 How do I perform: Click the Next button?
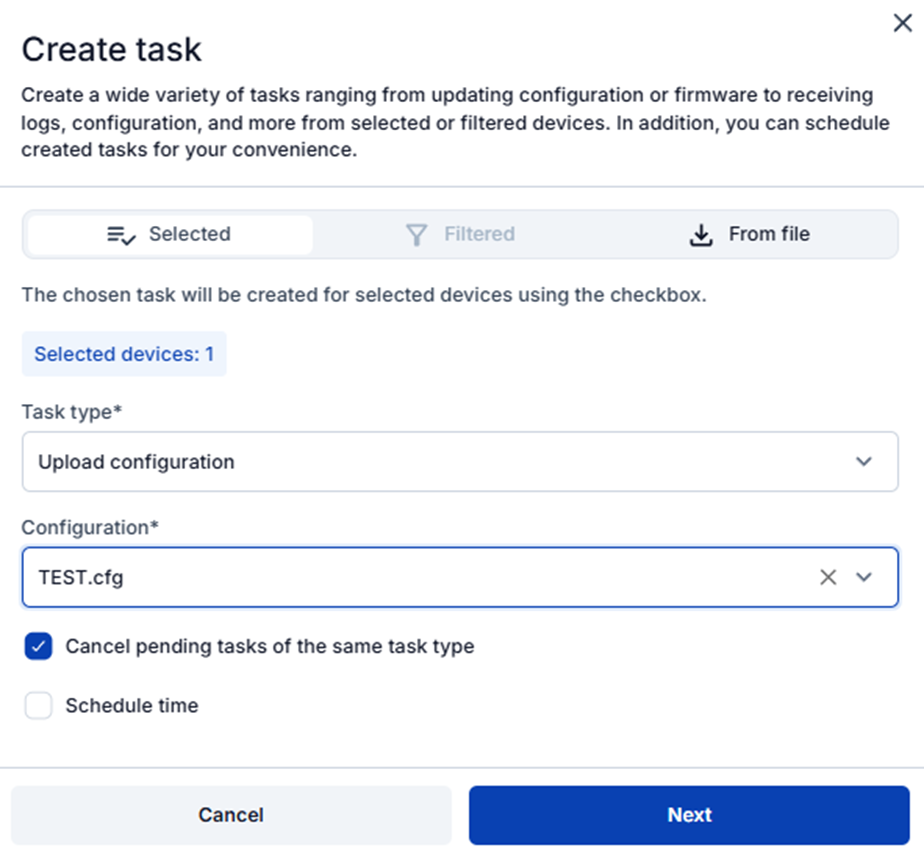(x=689, y=814)
